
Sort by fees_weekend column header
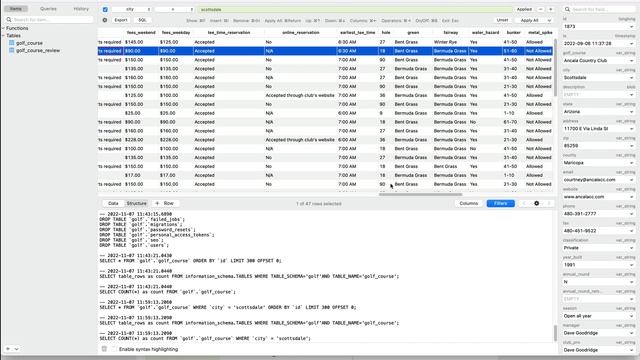point(141,32)
